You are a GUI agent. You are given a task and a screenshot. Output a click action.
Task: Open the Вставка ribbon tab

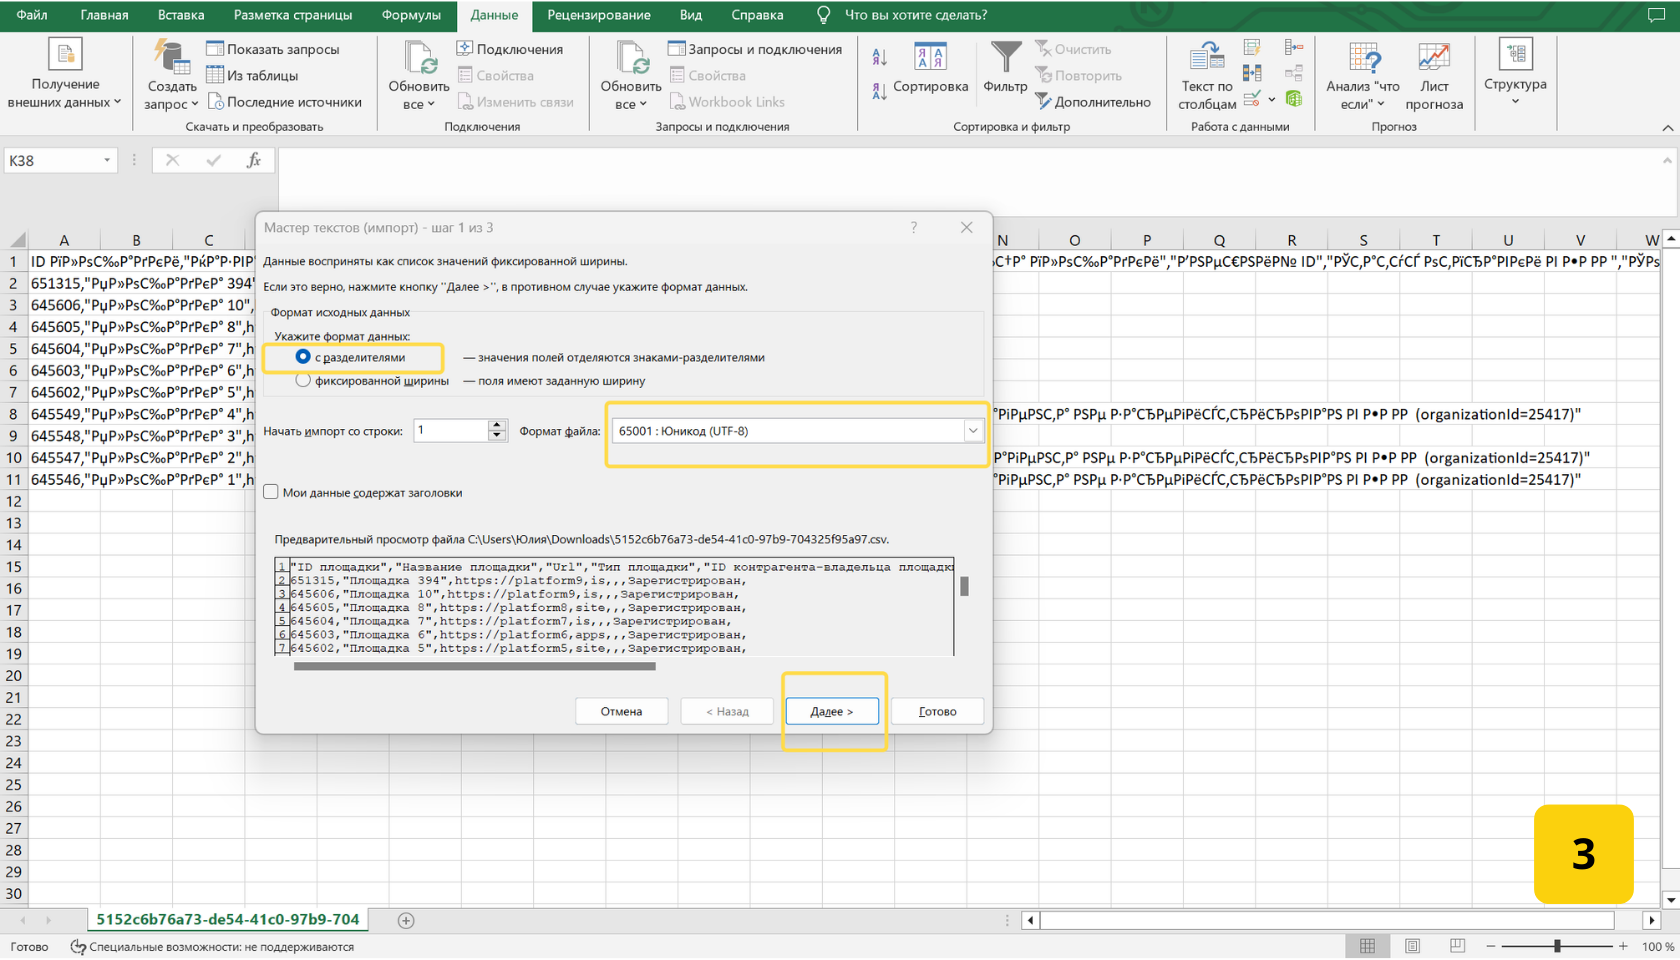point(181,15)
